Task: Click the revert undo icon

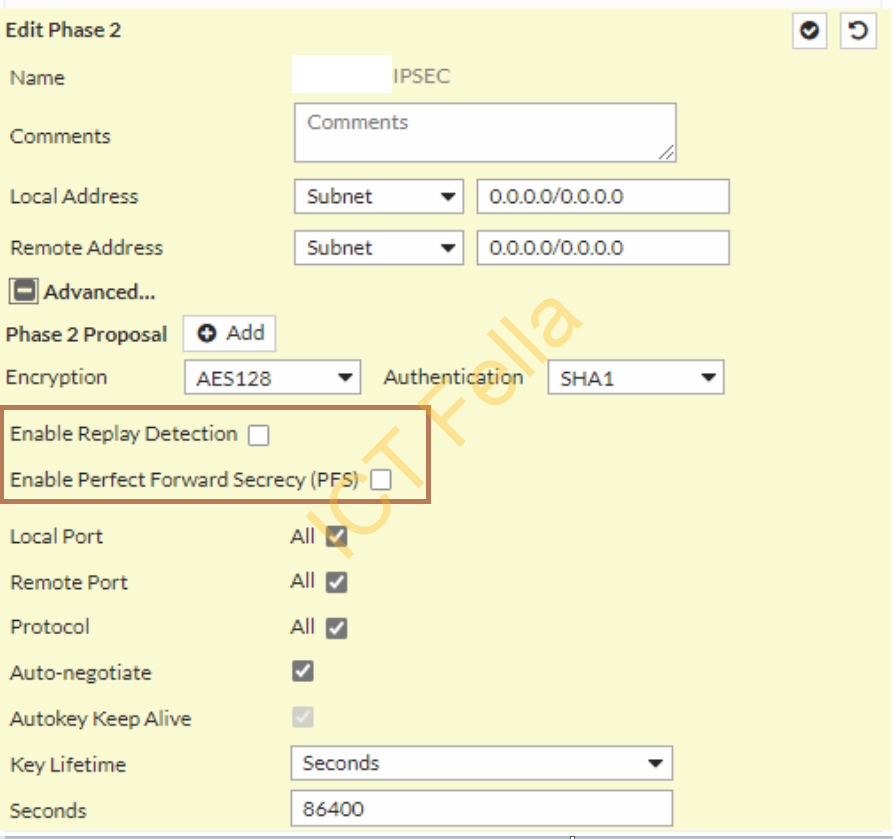Action: [857, 31]
